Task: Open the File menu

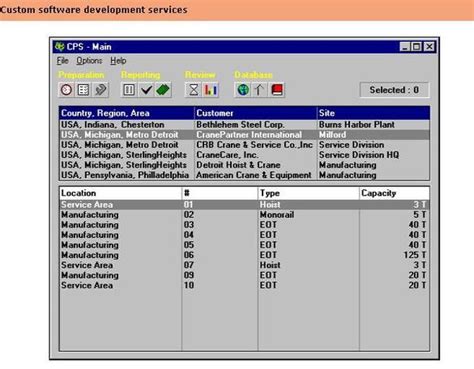Action: [62, 61]
